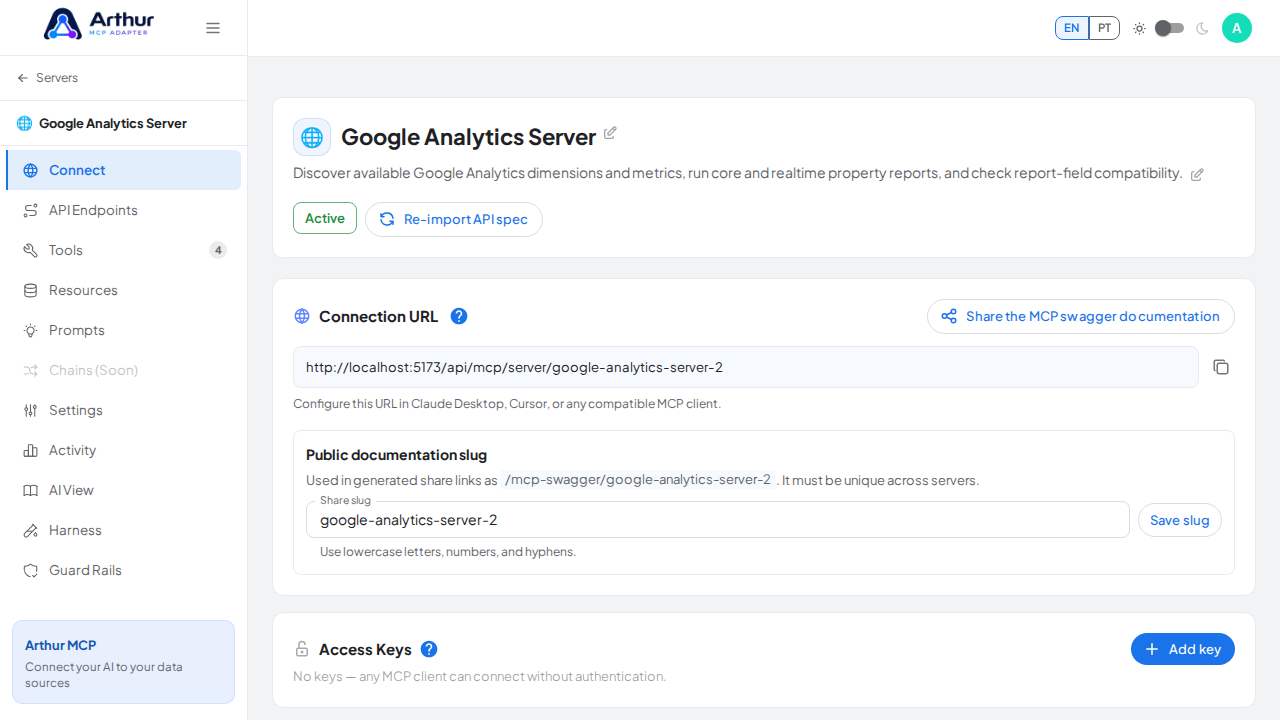Image resolution: width=1280 pixels, height=720 pixels.
Task: Open the Harness section
Action: pyautogui.click(x=123, y=530)
